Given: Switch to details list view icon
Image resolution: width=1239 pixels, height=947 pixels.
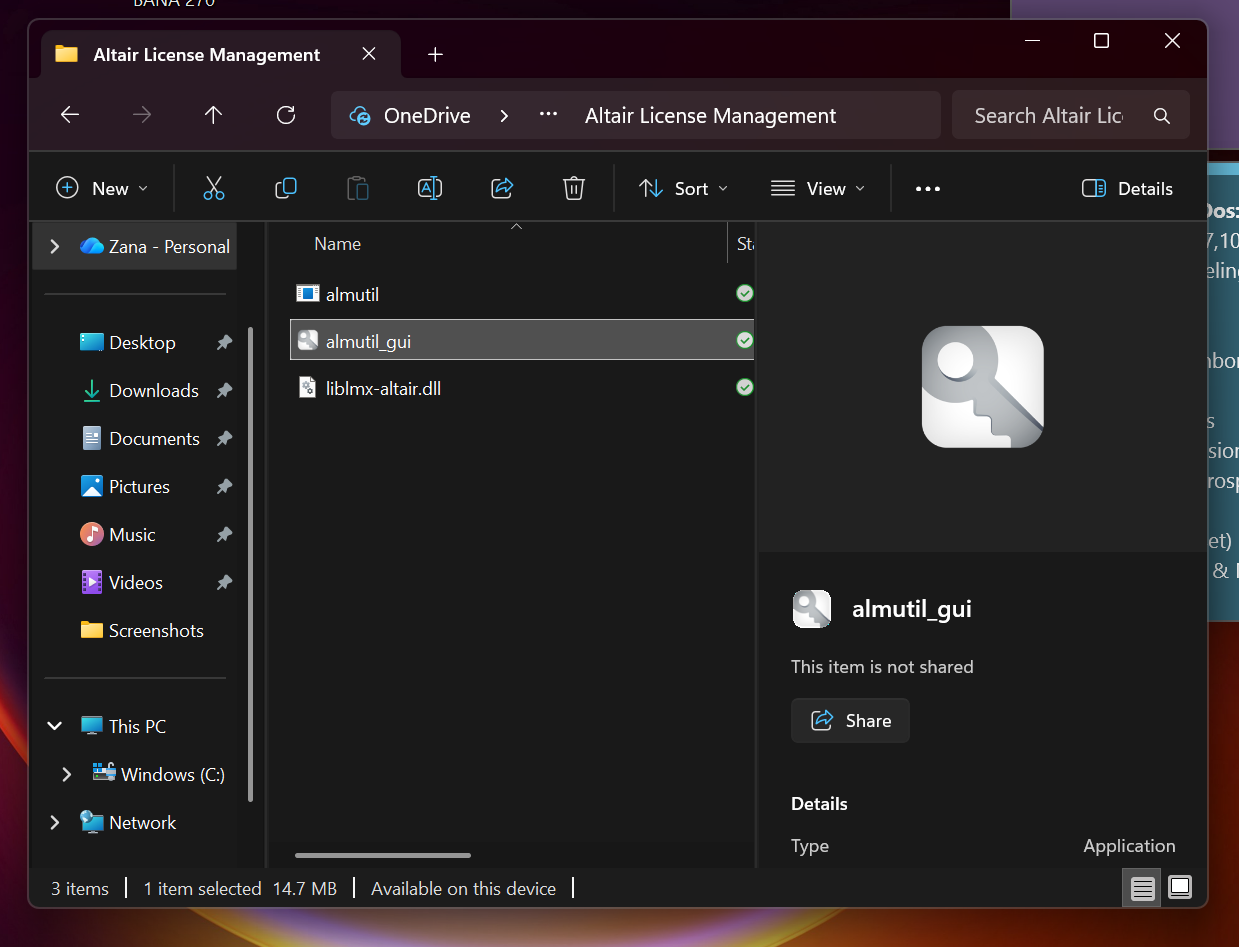Looking at the screenshot, I should coord(1143,887).
